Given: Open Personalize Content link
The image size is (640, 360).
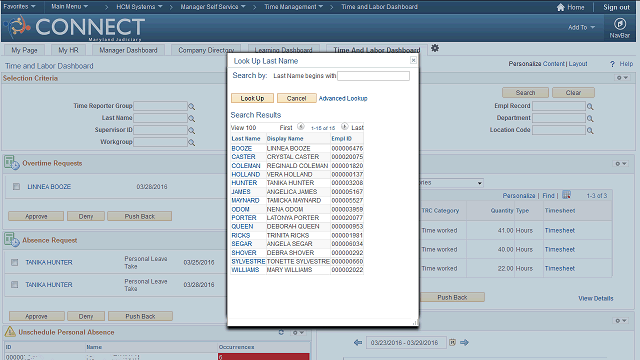Looking at the screenshot, I should click(554, 64).
